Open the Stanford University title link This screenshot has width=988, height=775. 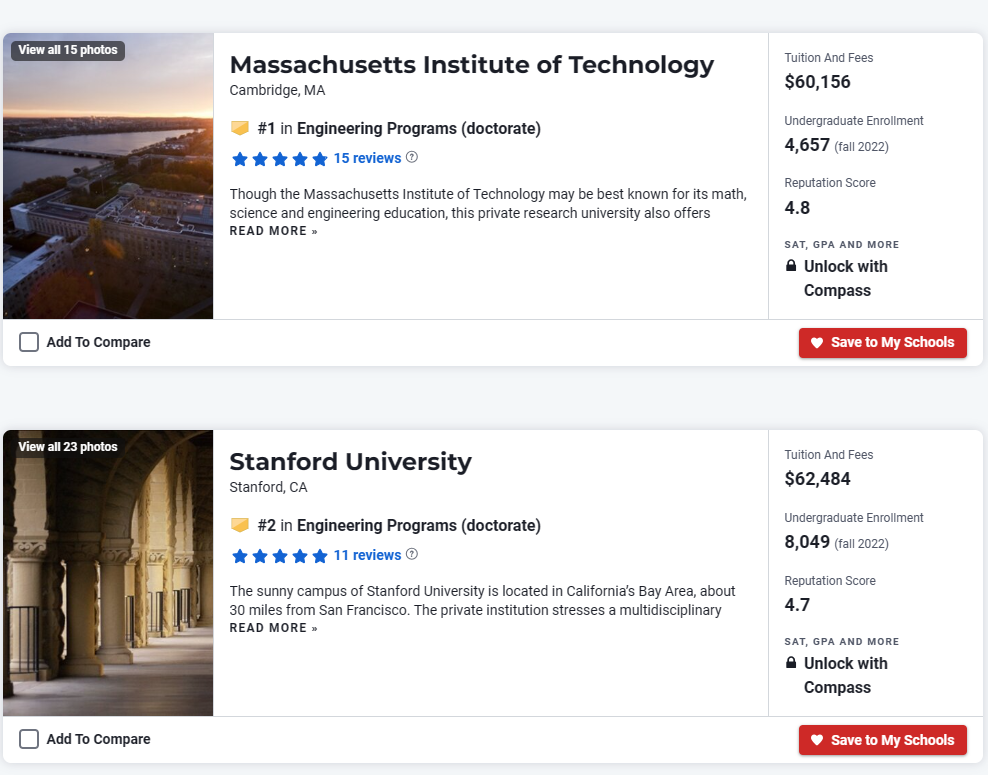[350, 462]
